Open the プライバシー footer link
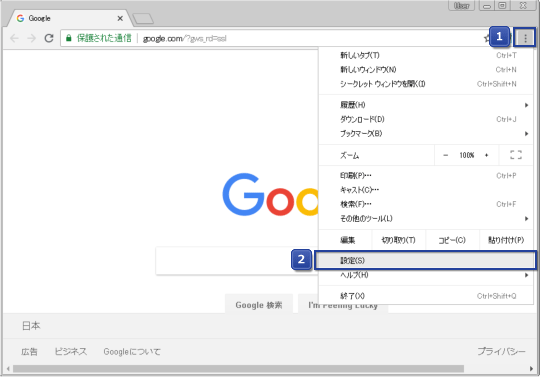540x377 pixels. [501, 351]
